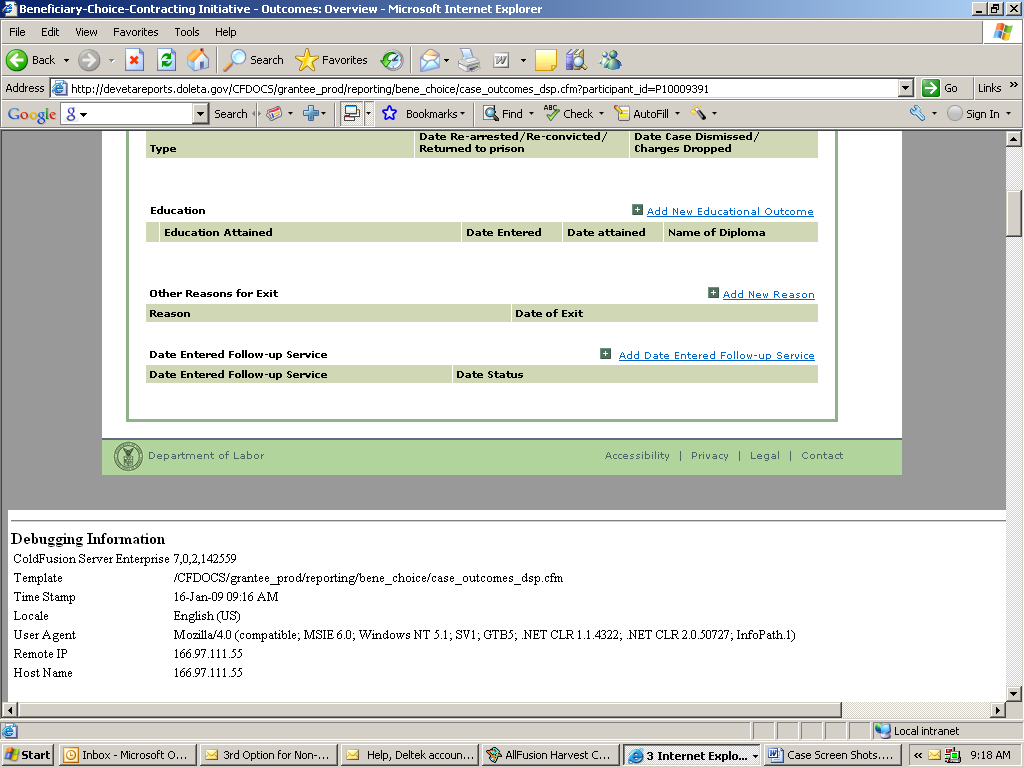Screen dimensions: 1024x768
Task: Click the Go button next to address bar
Action: click(940, 88)
